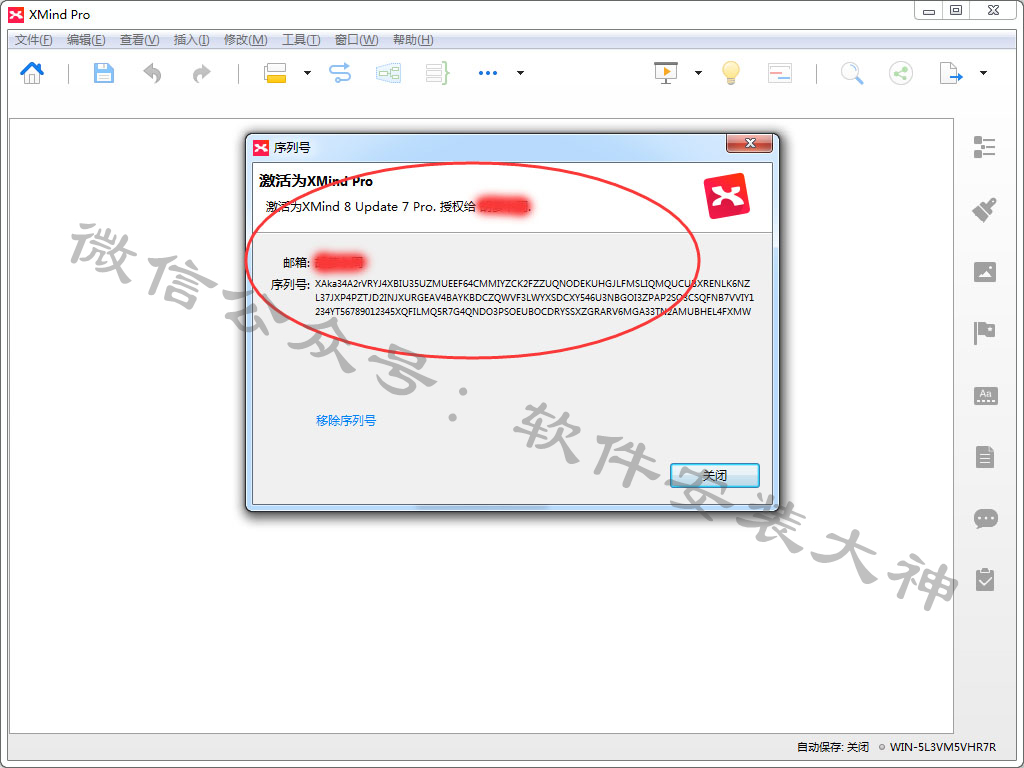Screen dimensions: 1024x768
Task: Start presentation mode
Action: (666, 73)
